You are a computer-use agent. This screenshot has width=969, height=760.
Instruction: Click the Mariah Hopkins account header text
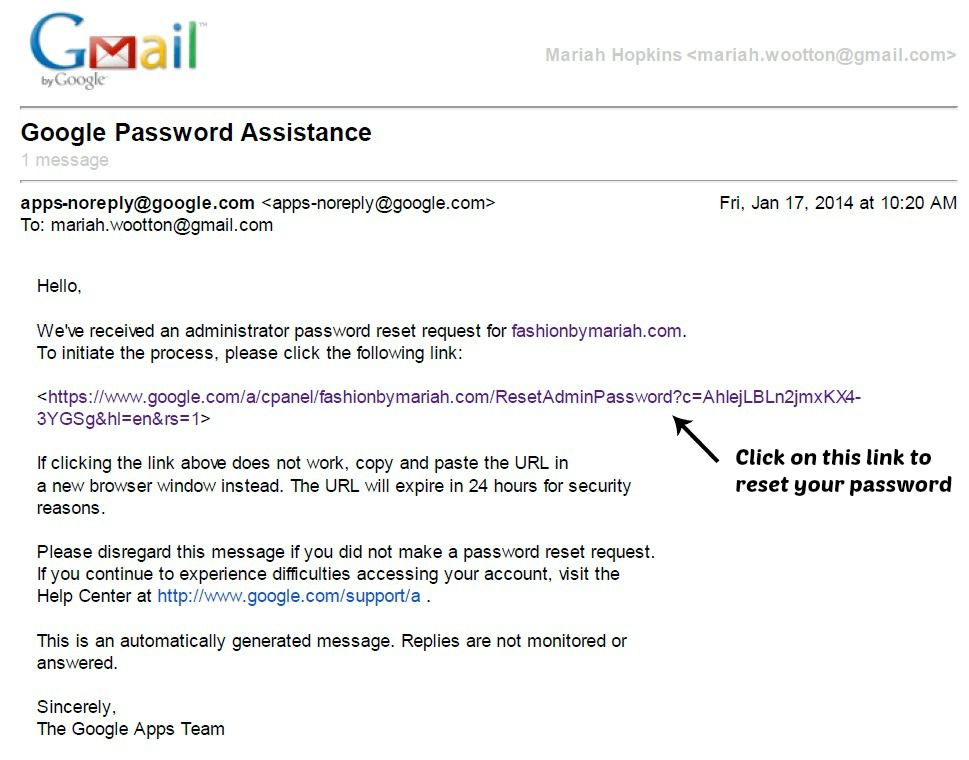pos(750,55)
